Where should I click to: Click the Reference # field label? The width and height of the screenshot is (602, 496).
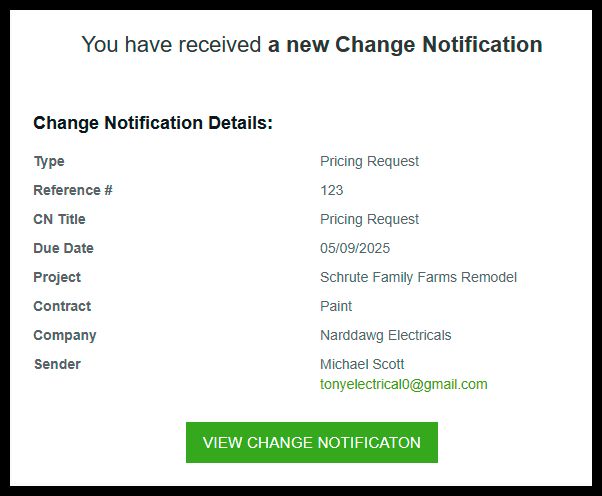73,190
